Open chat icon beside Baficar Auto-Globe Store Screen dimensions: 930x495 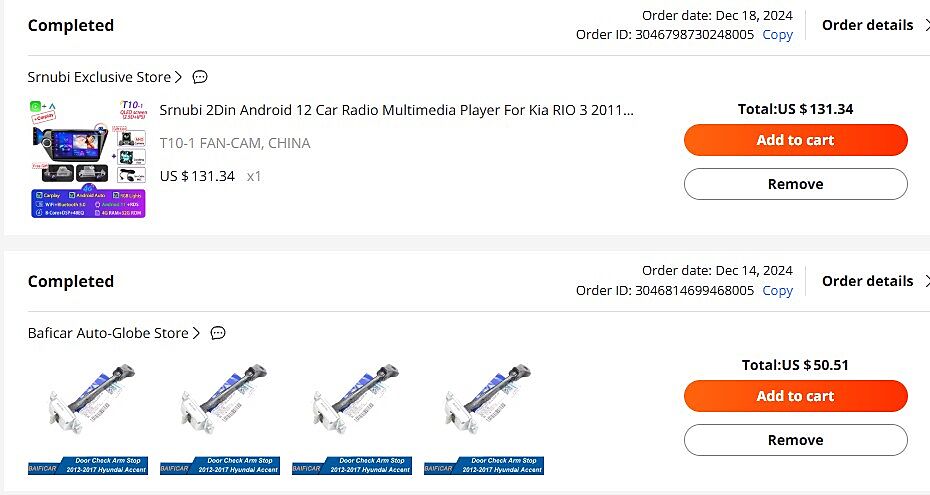pos(218,333)
